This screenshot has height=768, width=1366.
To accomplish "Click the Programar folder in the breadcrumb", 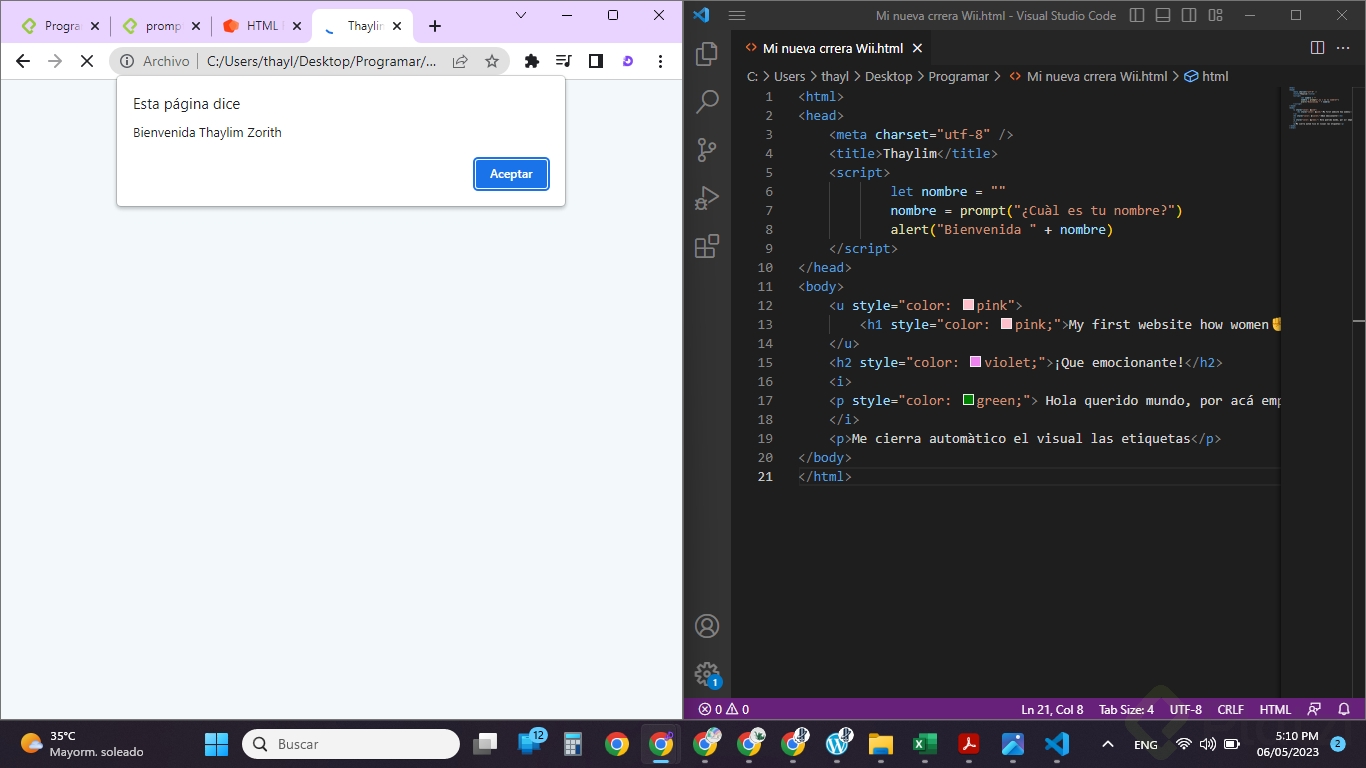I will (x=958, y=76).
